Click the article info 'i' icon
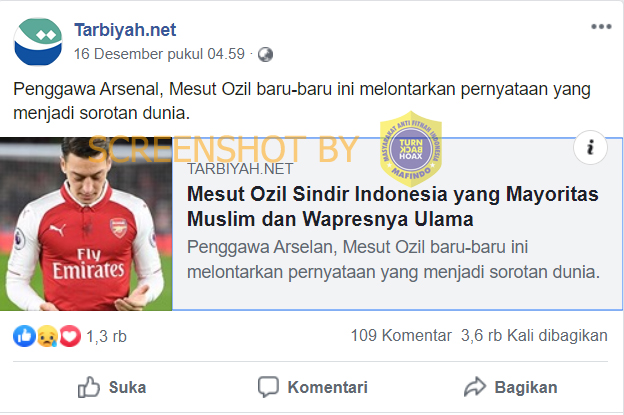 click(591, 148)
